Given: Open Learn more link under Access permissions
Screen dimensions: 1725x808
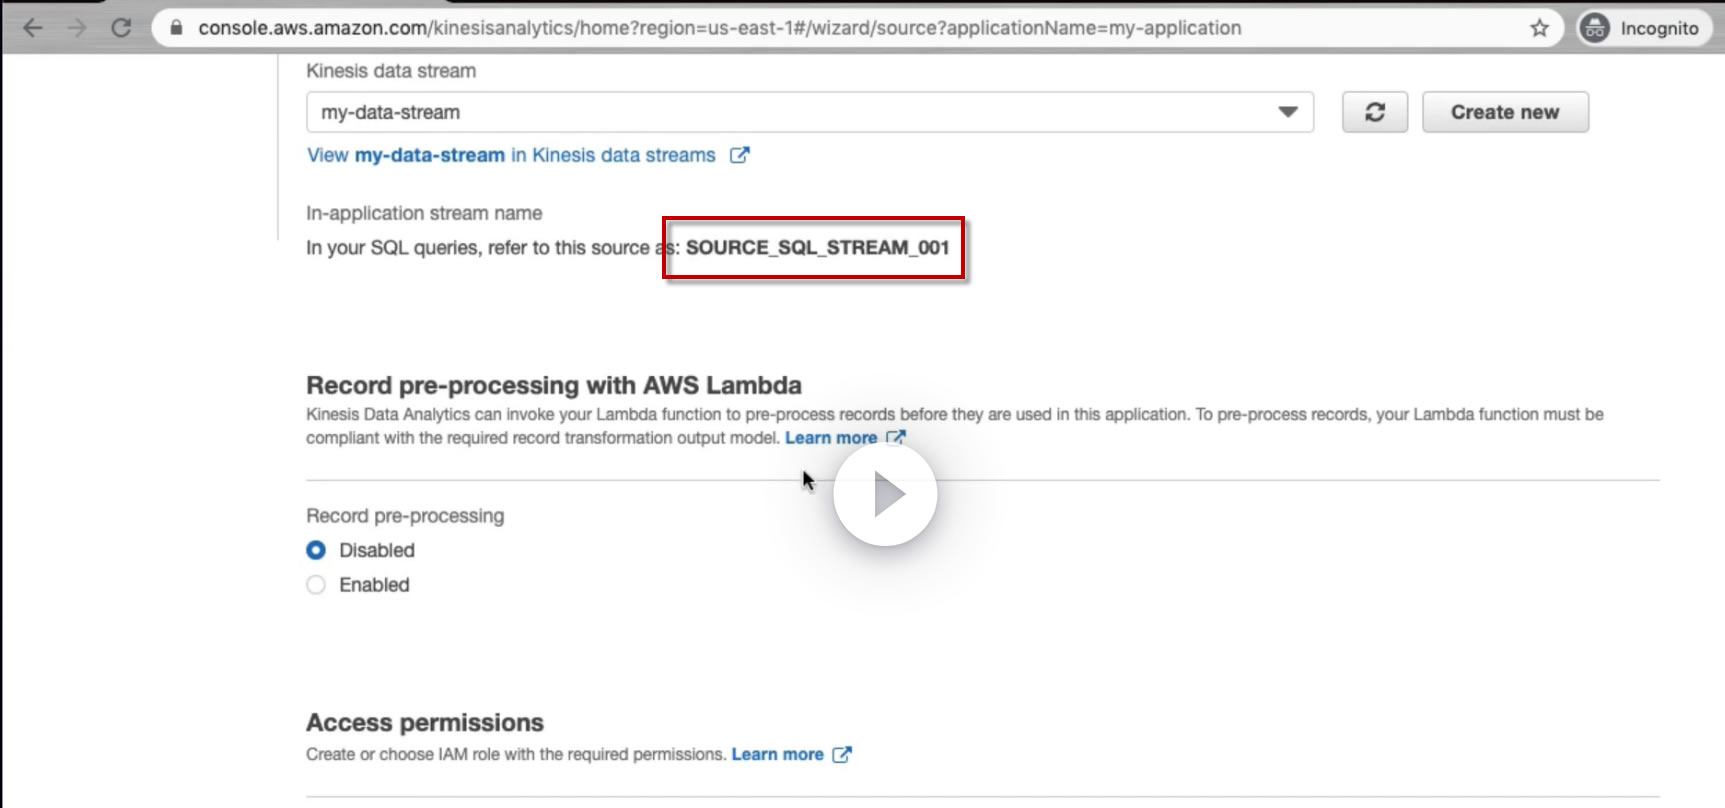Looking at the screenshot, I should 777,754.
